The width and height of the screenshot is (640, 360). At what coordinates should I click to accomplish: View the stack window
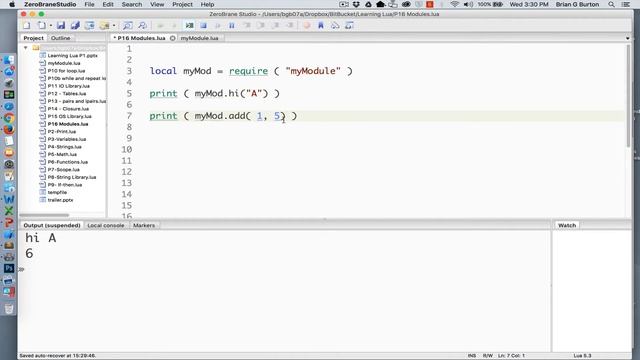335,26
